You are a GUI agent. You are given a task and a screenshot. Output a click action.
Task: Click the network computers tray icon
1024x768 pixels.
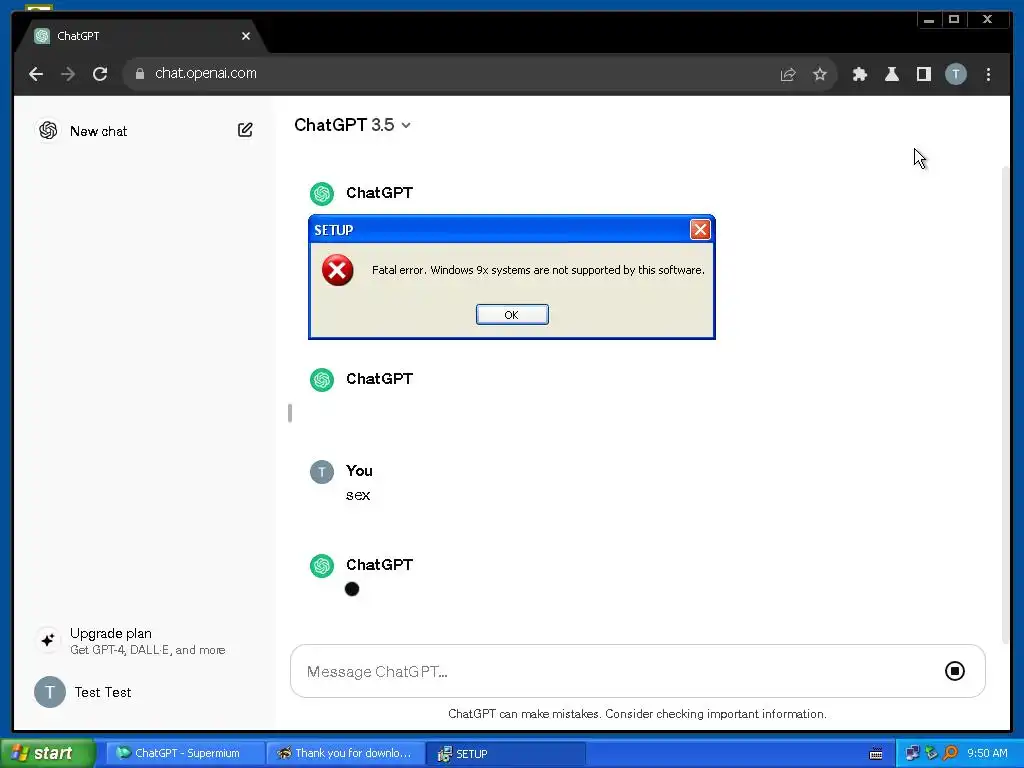(912, 753)
